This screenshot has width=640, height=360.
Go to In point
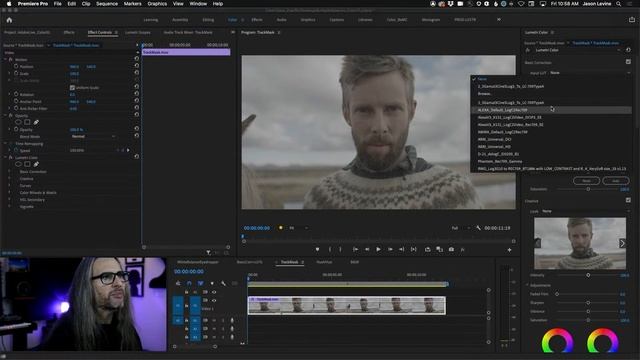356,249
